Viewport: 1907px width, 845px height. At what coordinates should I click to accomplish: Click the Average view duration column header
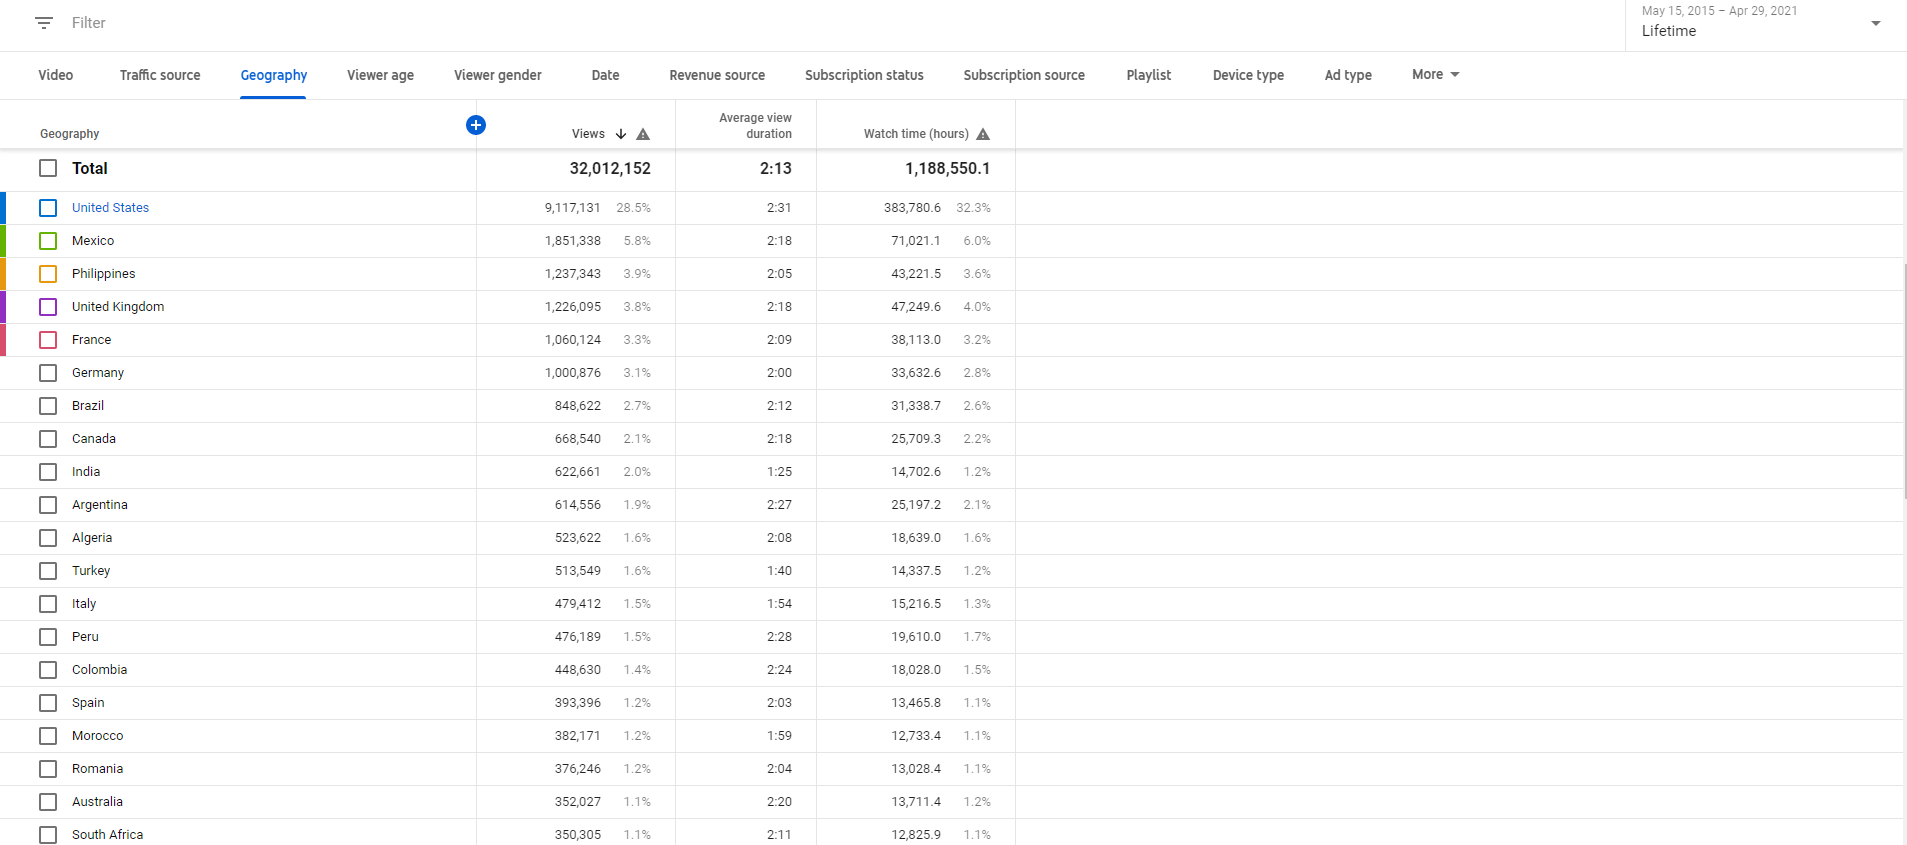pos(755,126)
